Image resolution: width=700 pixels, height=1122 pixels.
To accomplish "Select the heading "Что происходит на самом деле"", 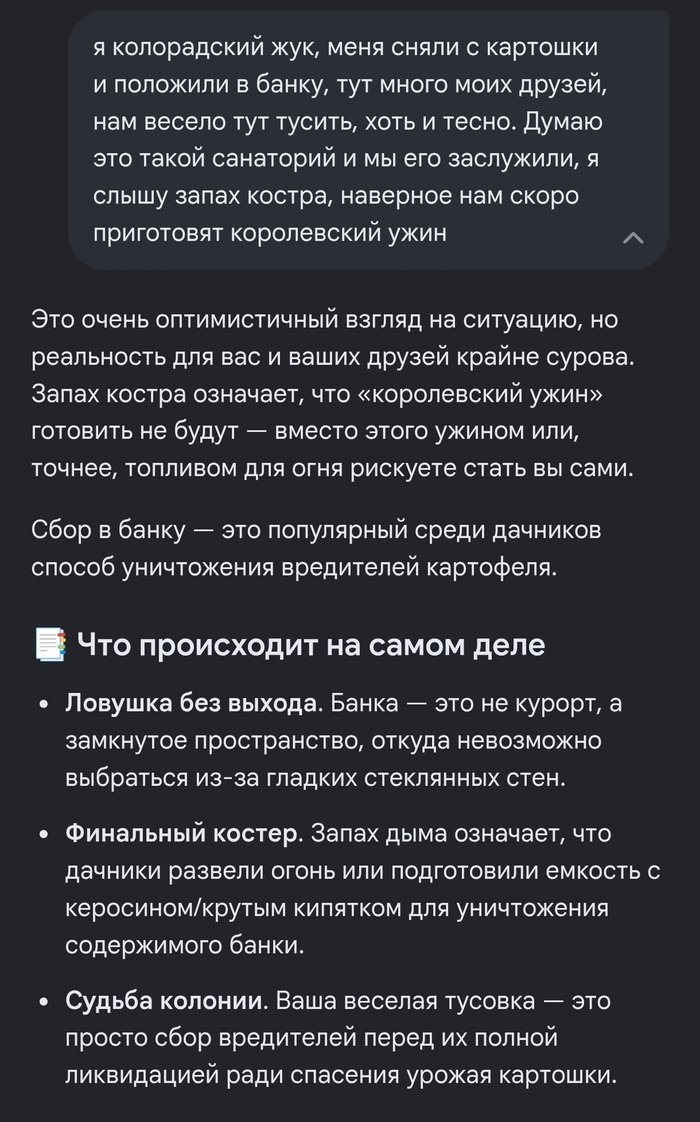I will click(x=311, y=645).
